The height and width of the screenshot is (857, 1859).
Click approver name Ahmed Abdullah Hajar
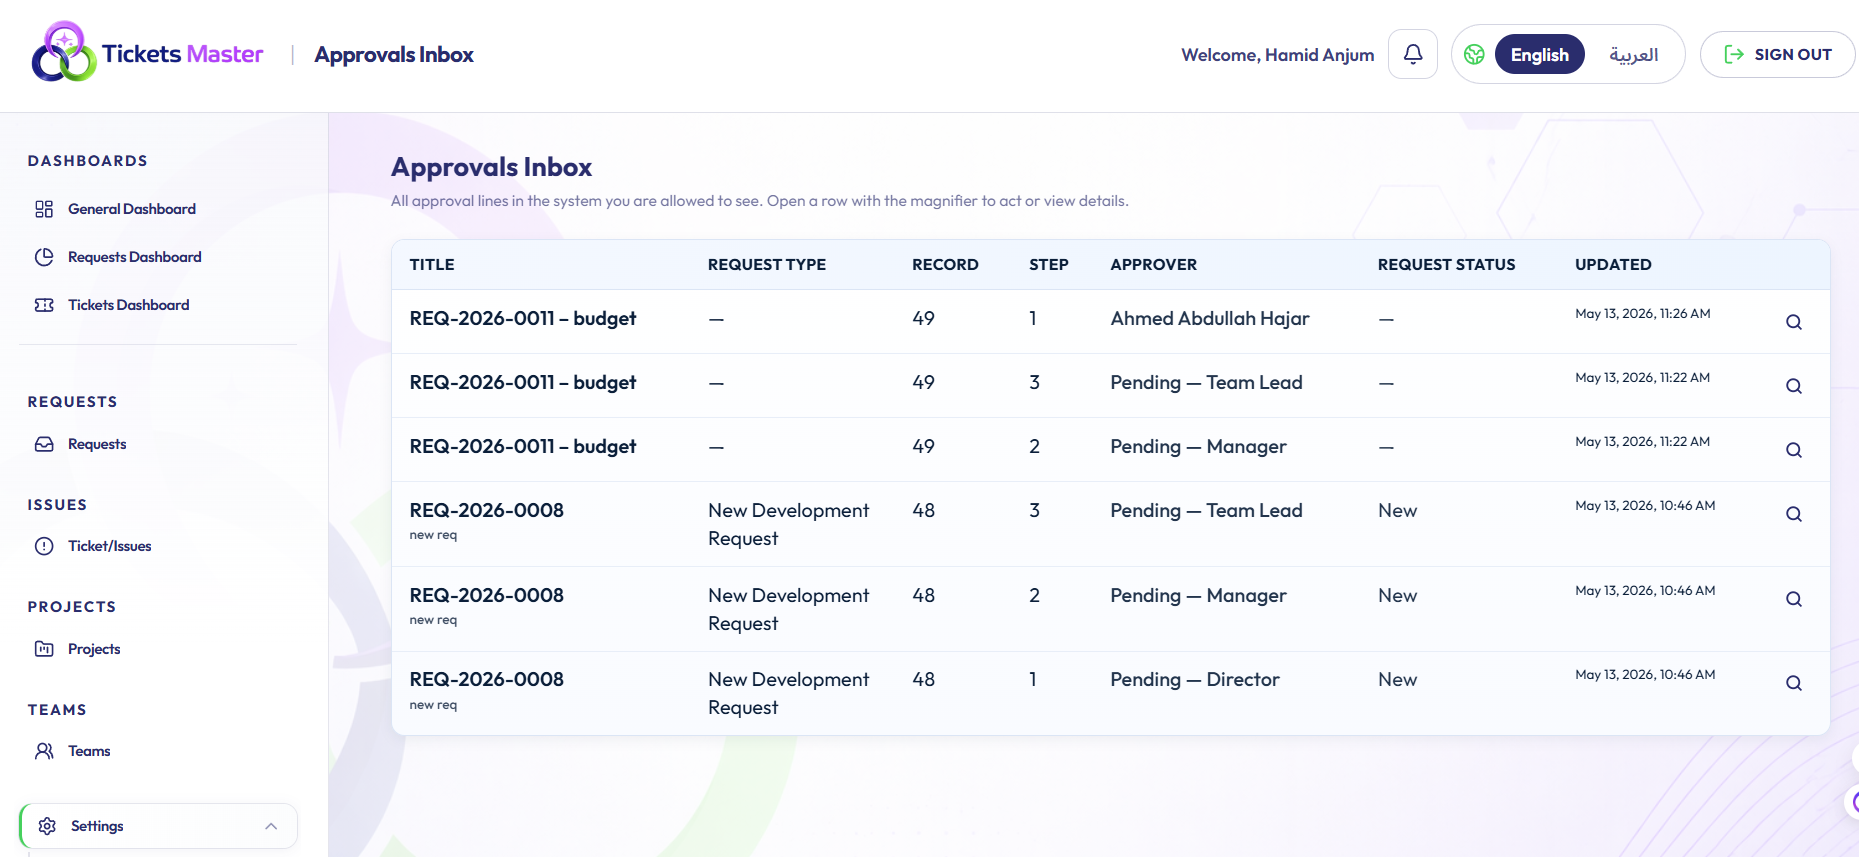[1209, 318]
